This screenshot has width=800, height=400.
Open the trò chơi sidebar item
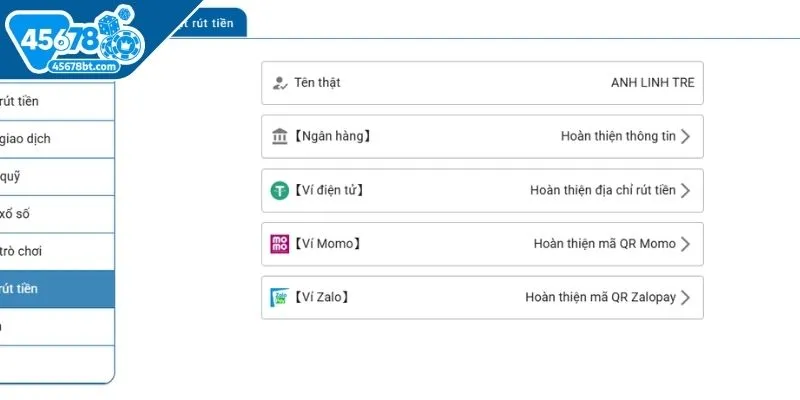point(57,252)
